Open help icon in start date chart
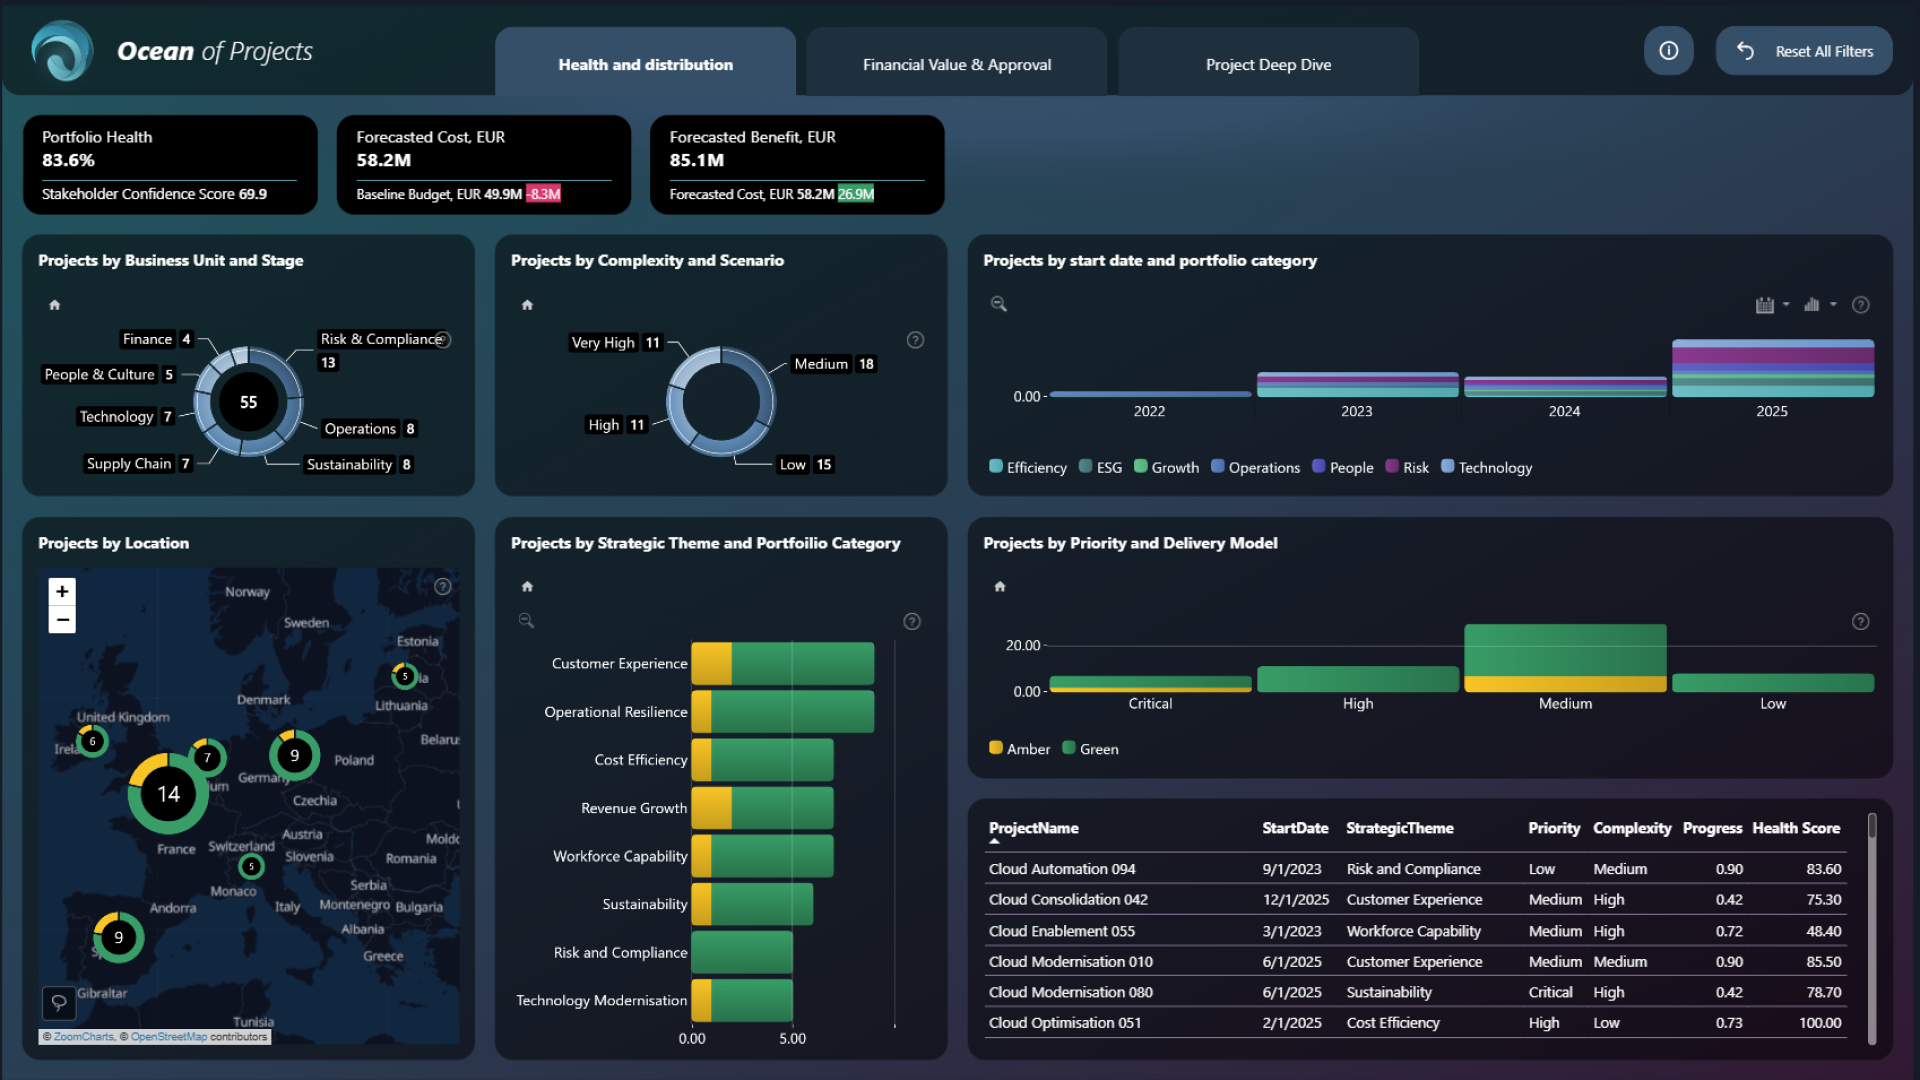The height and width of the screenshot is (1080, 1920). (x=1861, y=305)
